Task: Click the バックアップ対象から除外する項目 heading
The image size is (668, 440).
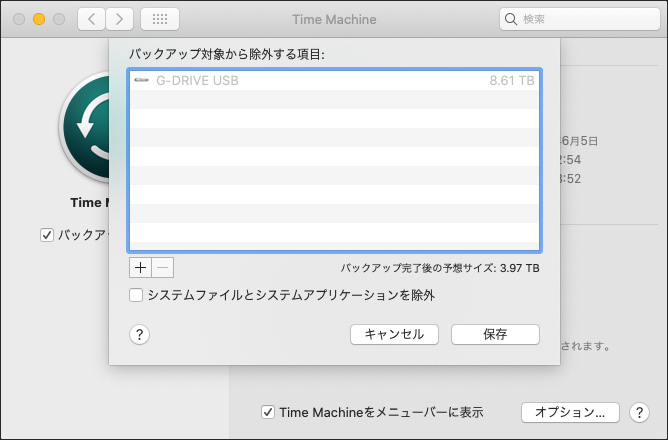Action: [x=227, y=54]
